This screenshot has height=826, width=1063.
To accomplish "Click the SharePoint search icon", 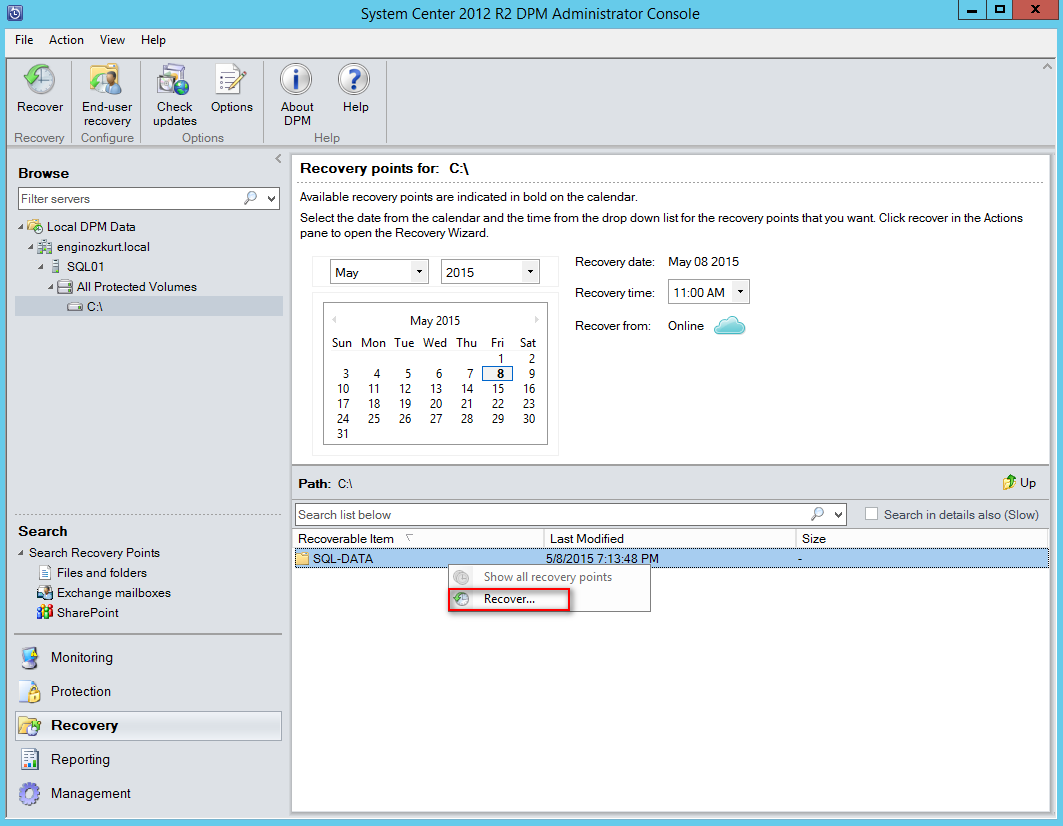I will tap(45, 612).
